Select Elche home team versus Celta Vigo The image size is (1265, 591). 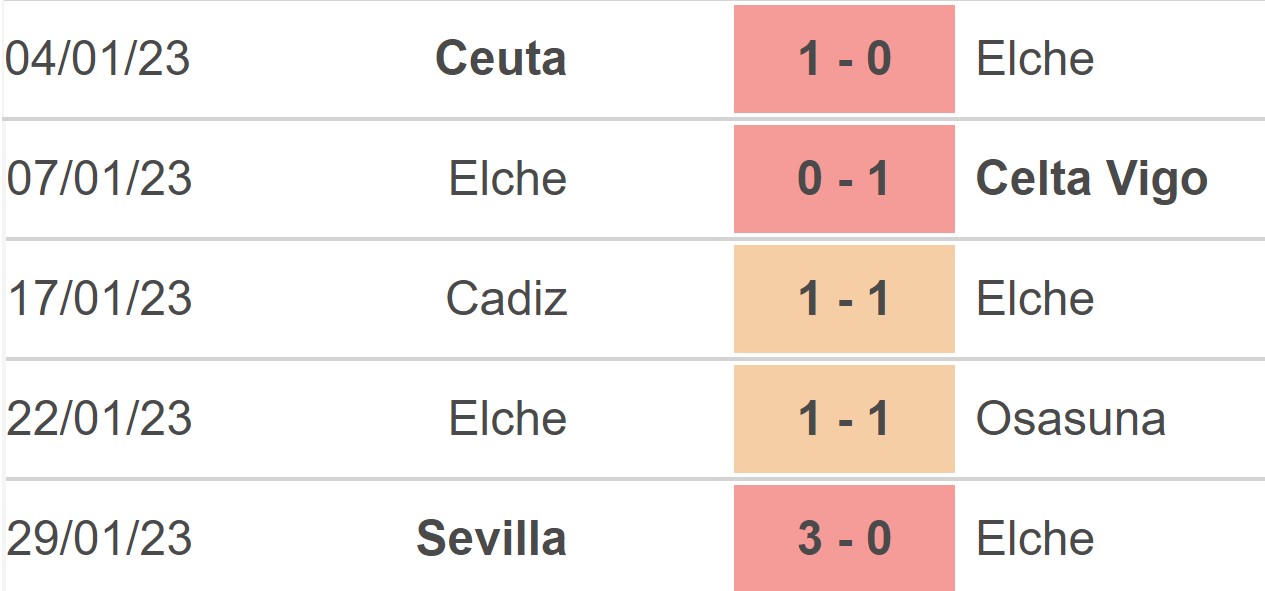tap(508, 179)
